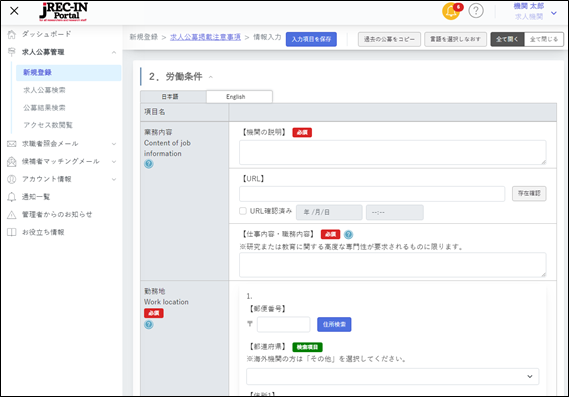The image size is (569, 397).
Task: Click 全て閉じる toggle button
Action: (x=544, y=39)
